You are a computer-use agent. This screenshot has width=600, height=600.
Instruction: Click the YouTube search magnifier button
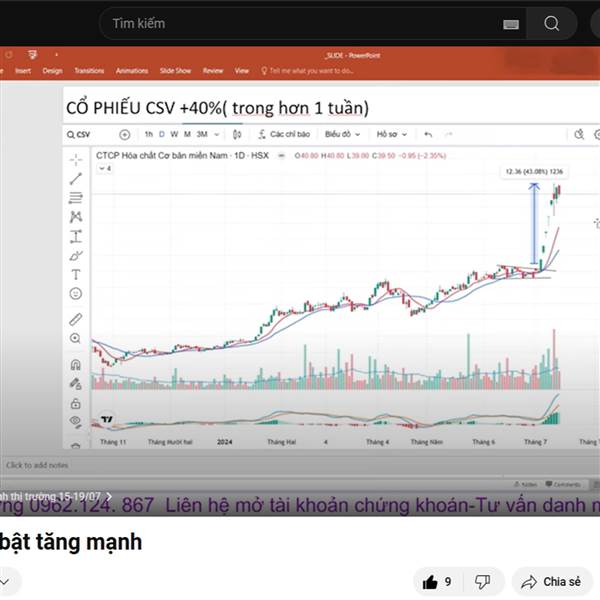[551, 24]
